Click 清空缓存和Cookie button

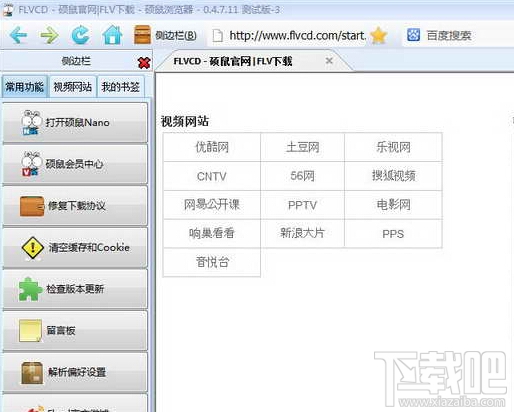(x=75, y=248)
